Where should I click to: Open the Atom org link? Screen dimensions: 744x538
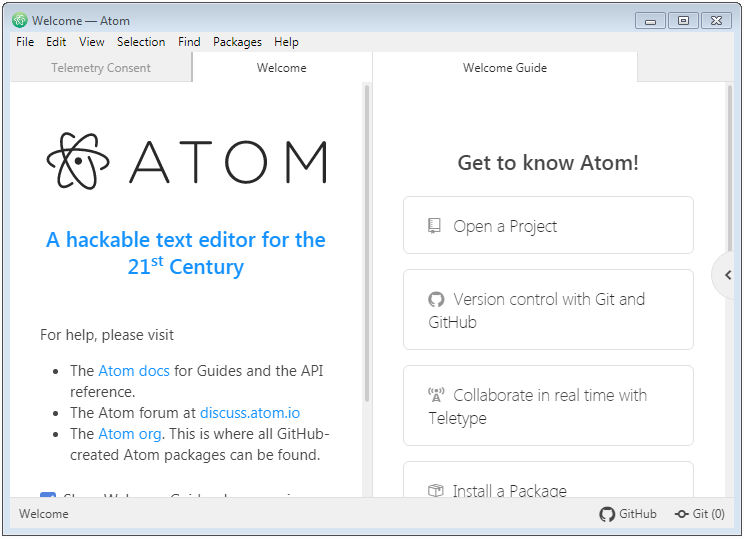(130, 434)
